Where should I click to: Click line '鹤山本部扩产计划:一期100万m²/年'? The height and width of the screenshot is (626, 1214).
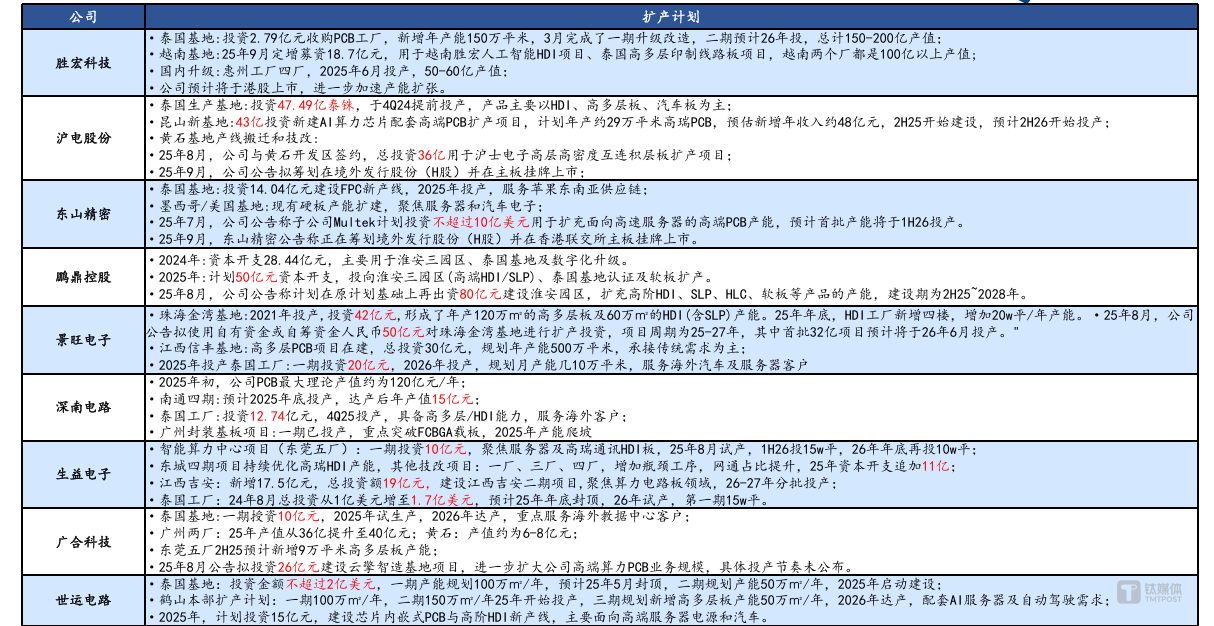[628, 600]
